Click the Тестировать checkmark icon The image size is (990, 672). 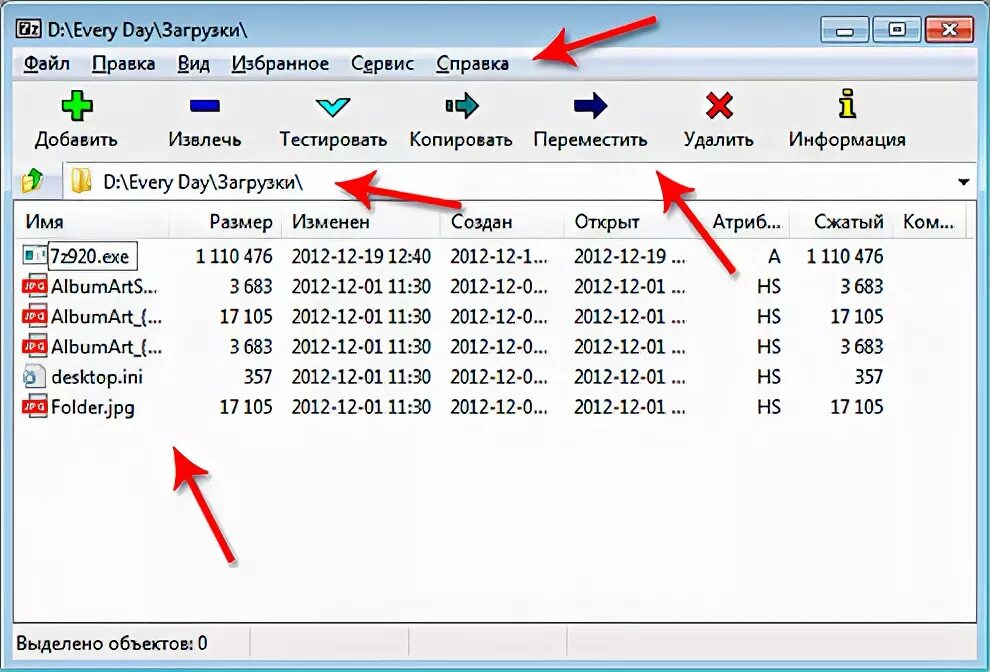(x=333, y=107)
